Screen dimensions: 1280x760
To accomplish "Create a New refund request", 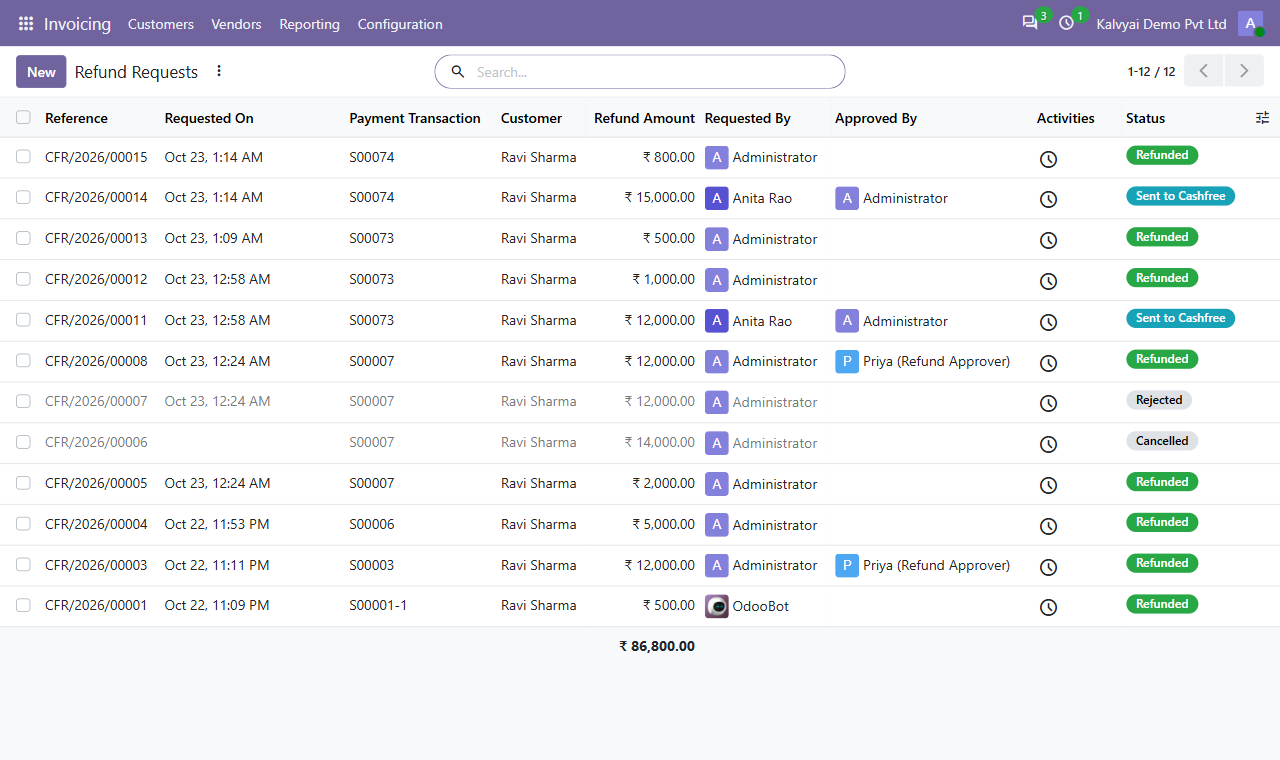I will 41,71.
